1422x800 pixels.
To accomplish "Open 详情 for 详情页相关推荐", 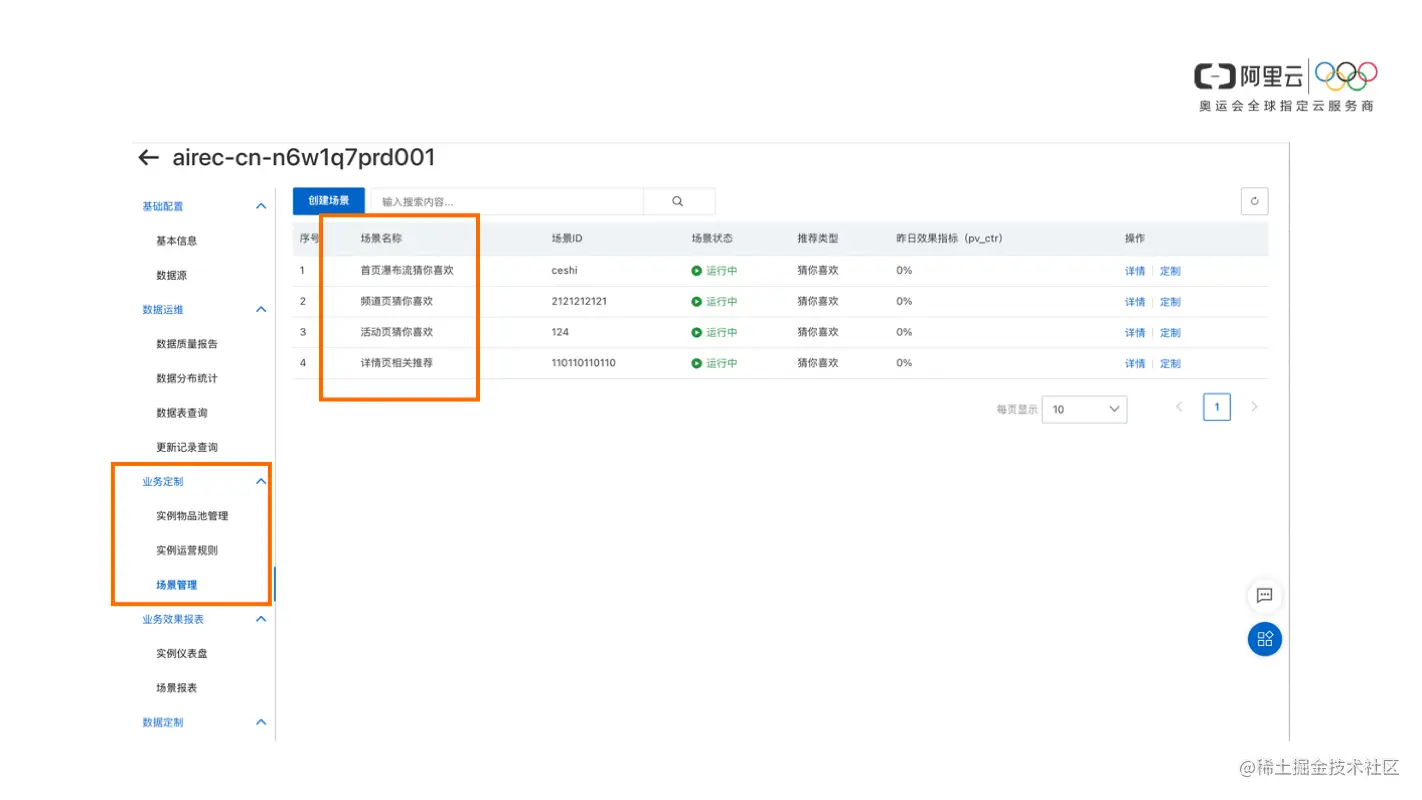I will tap(1135, 363).
